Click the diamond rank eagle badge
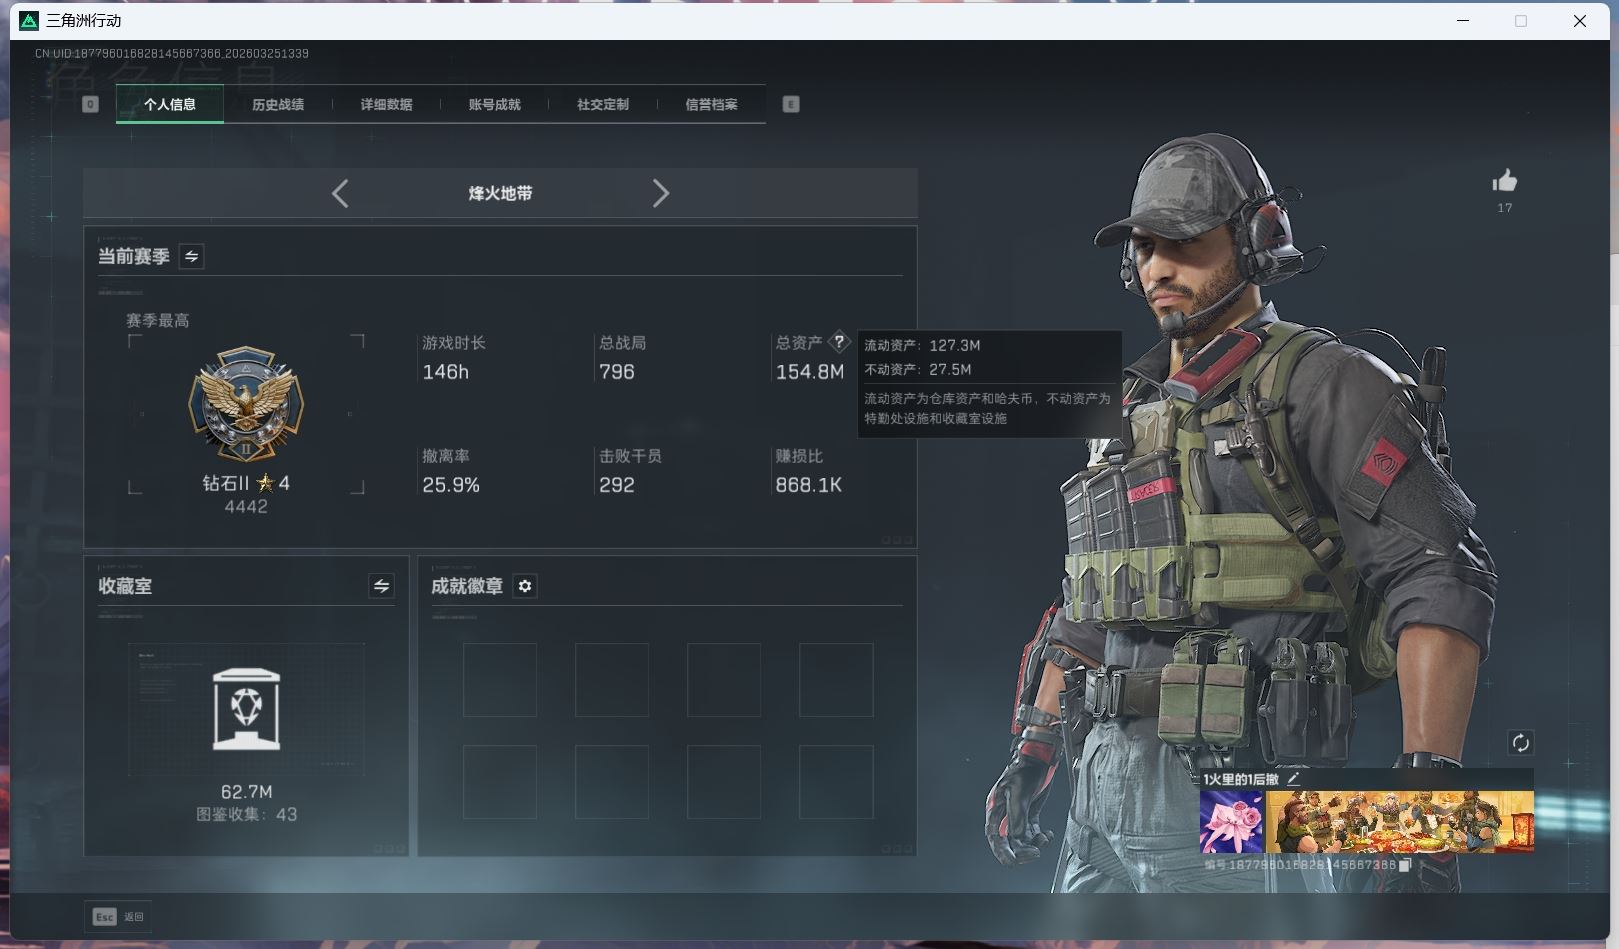 (x=246, y=405)
